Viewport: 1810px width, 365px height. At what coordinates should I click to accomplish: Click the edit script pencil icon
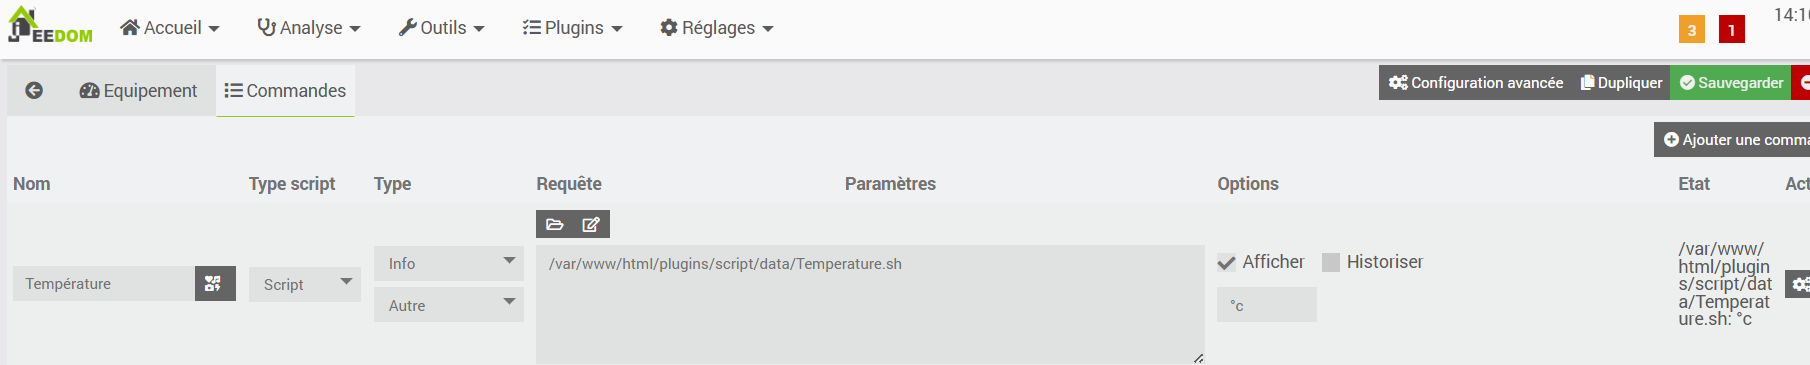(x=591, y=224)
